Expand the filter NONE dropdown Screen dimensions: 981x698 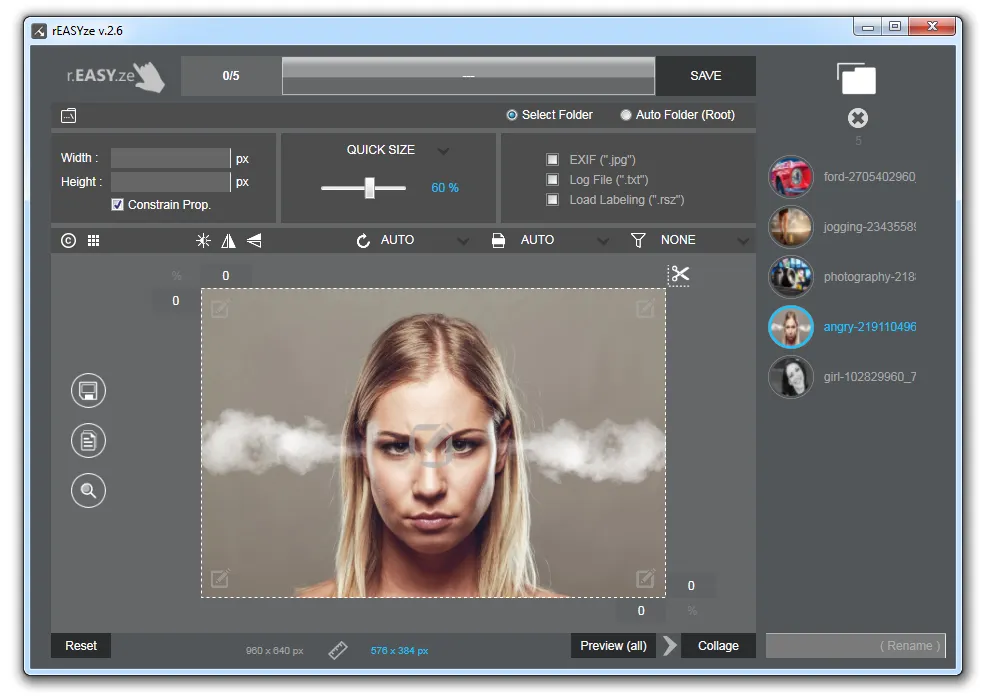pos(743,241)
